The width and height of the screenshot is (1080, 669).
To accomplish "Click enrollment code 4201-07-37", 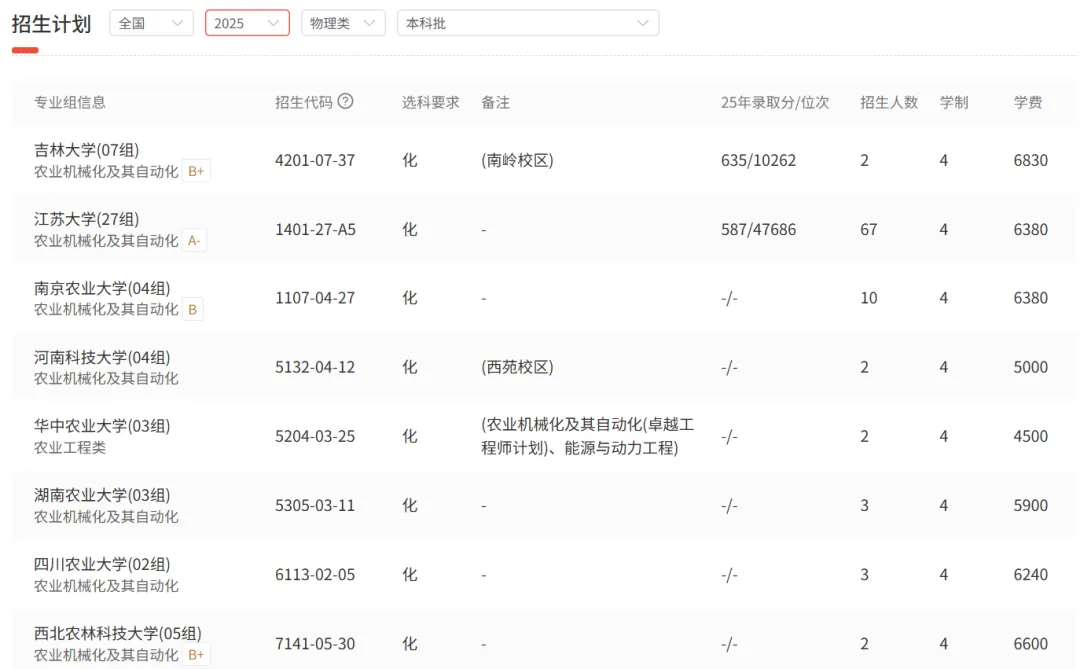I will pos(315,160).
